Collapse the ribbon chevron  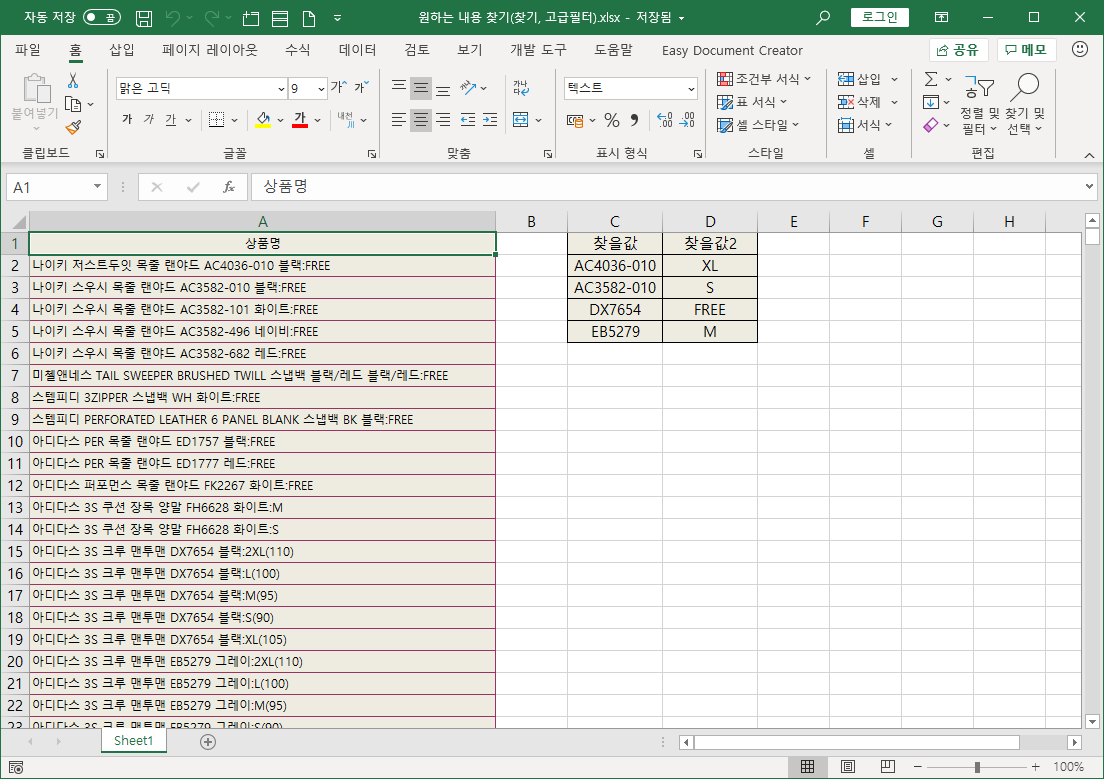pyautogui.click(x=1089, y=156)
